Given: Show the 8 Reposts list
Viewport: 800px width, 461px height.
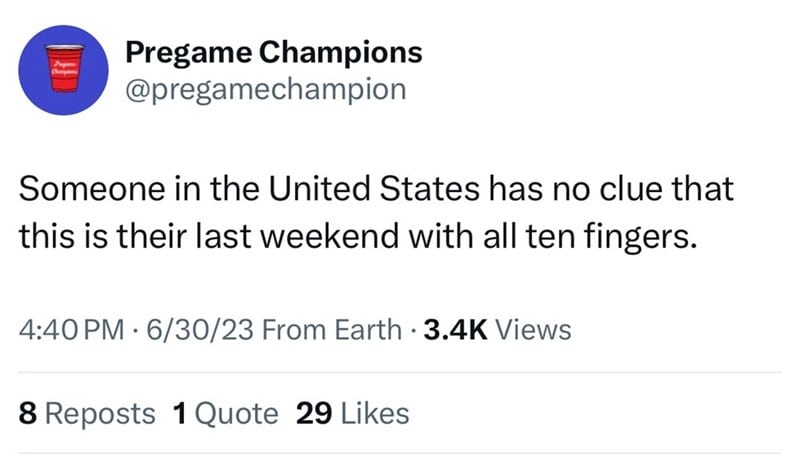Looking at the screenshot, I should [87, 413].
